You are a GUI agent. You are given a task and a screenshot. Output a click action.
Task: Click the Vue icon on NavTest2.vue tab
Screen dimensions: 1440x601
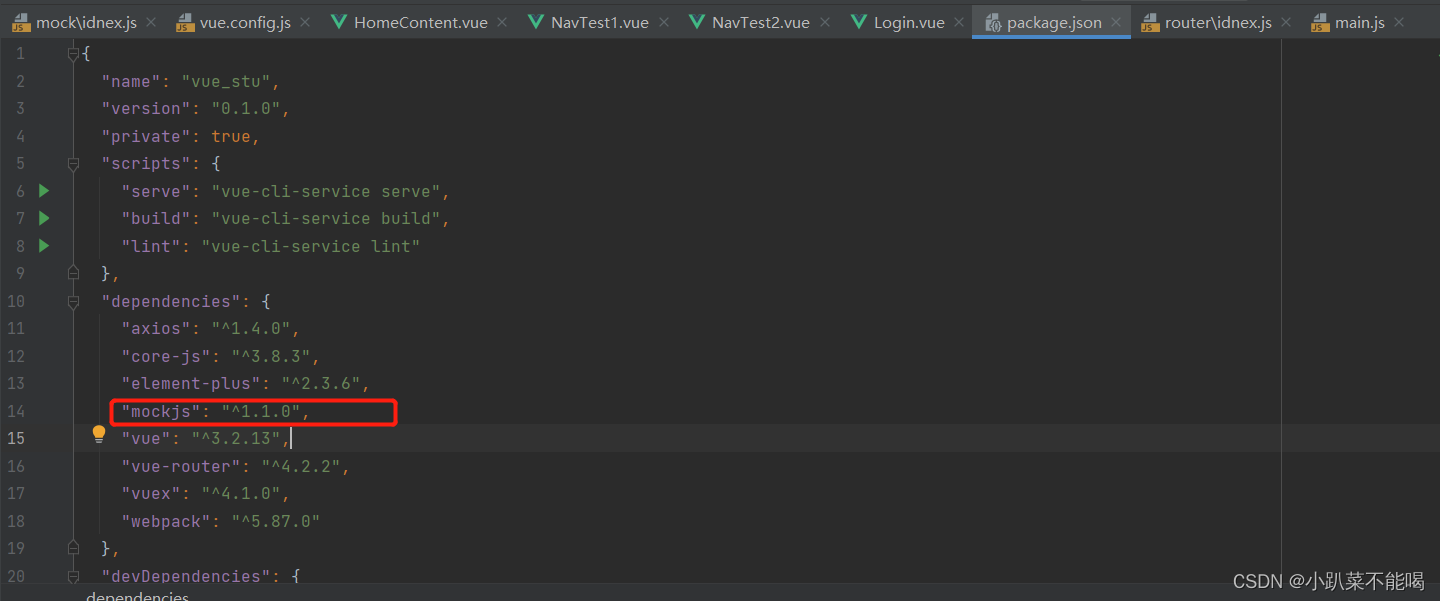[697, 21]
